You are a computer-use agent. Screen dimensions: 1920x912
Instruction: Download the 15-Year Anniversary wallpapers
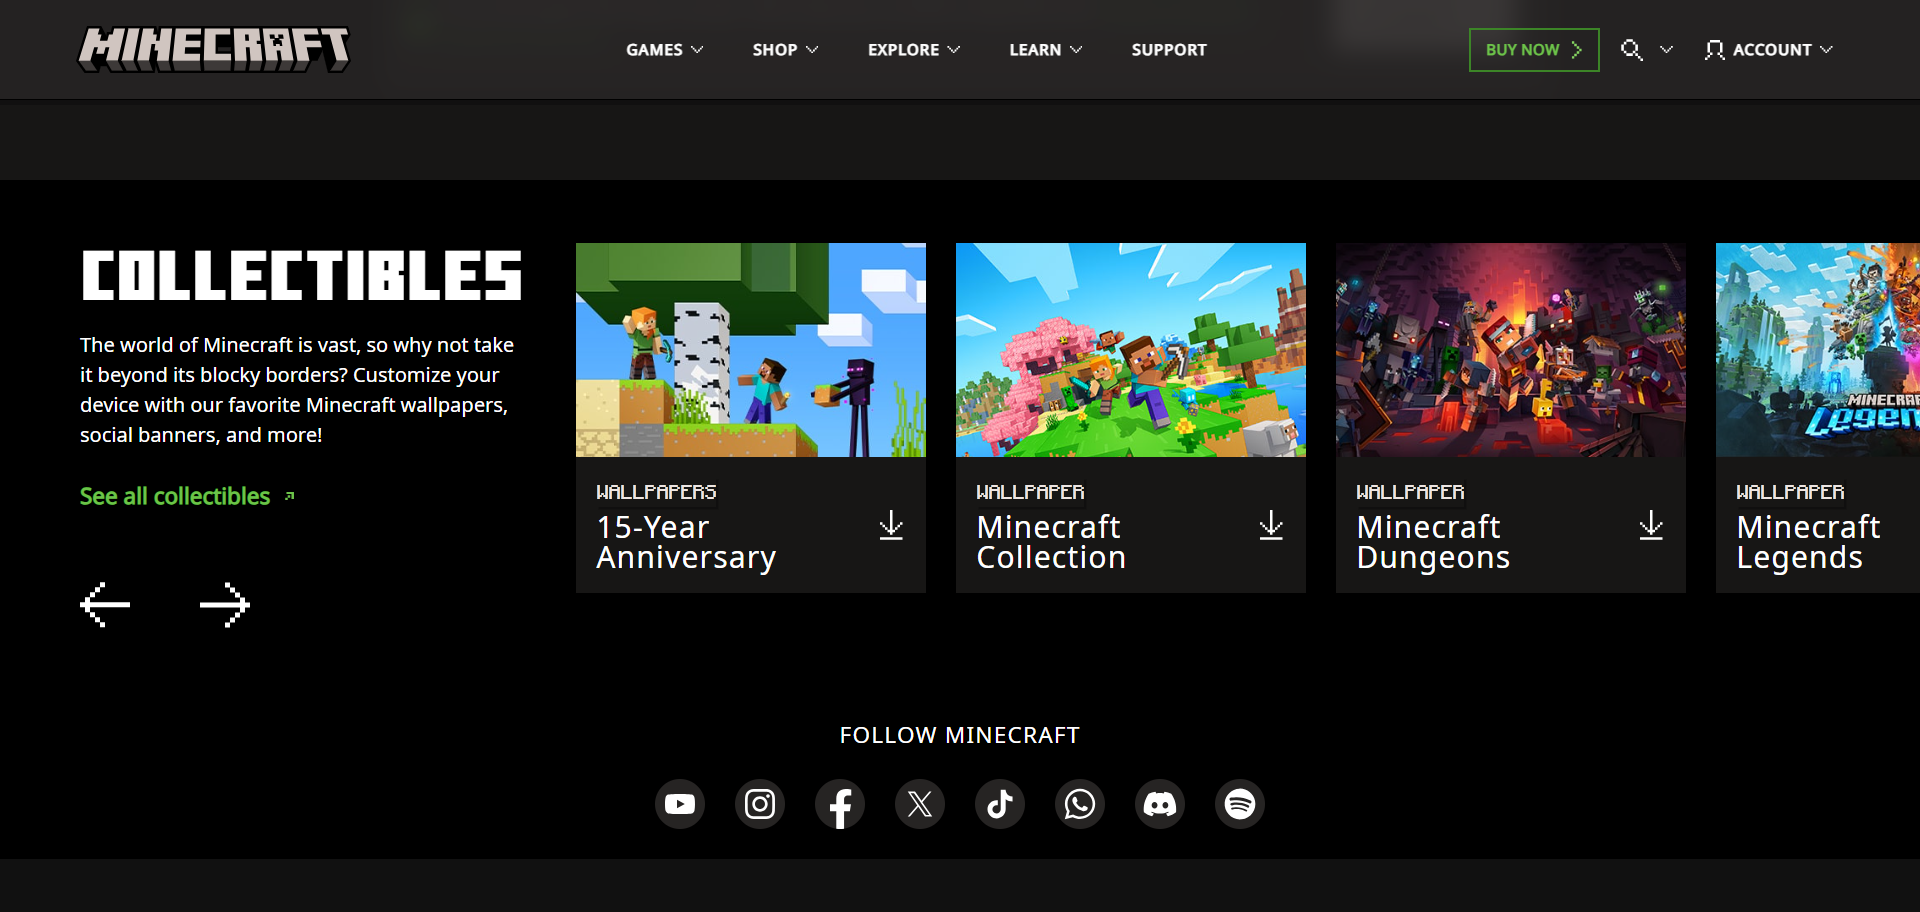(891, 525)
